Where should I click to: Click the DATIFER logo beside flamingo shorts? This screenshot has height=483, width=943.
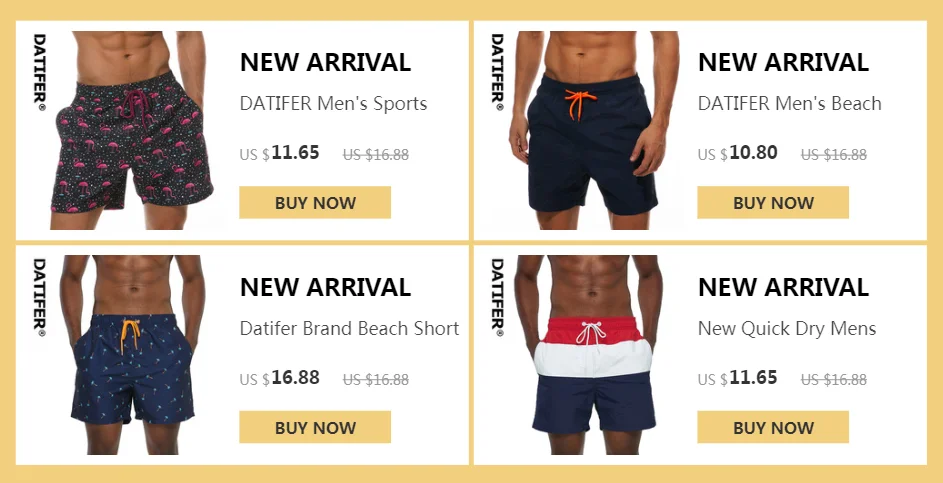click(39, 72)
